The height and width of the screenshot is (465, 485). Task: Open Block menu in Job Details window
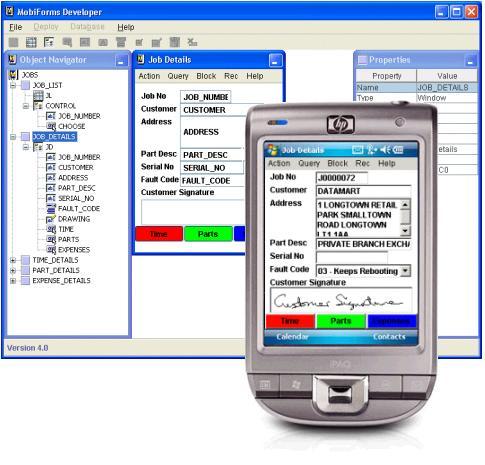(206, 76)
